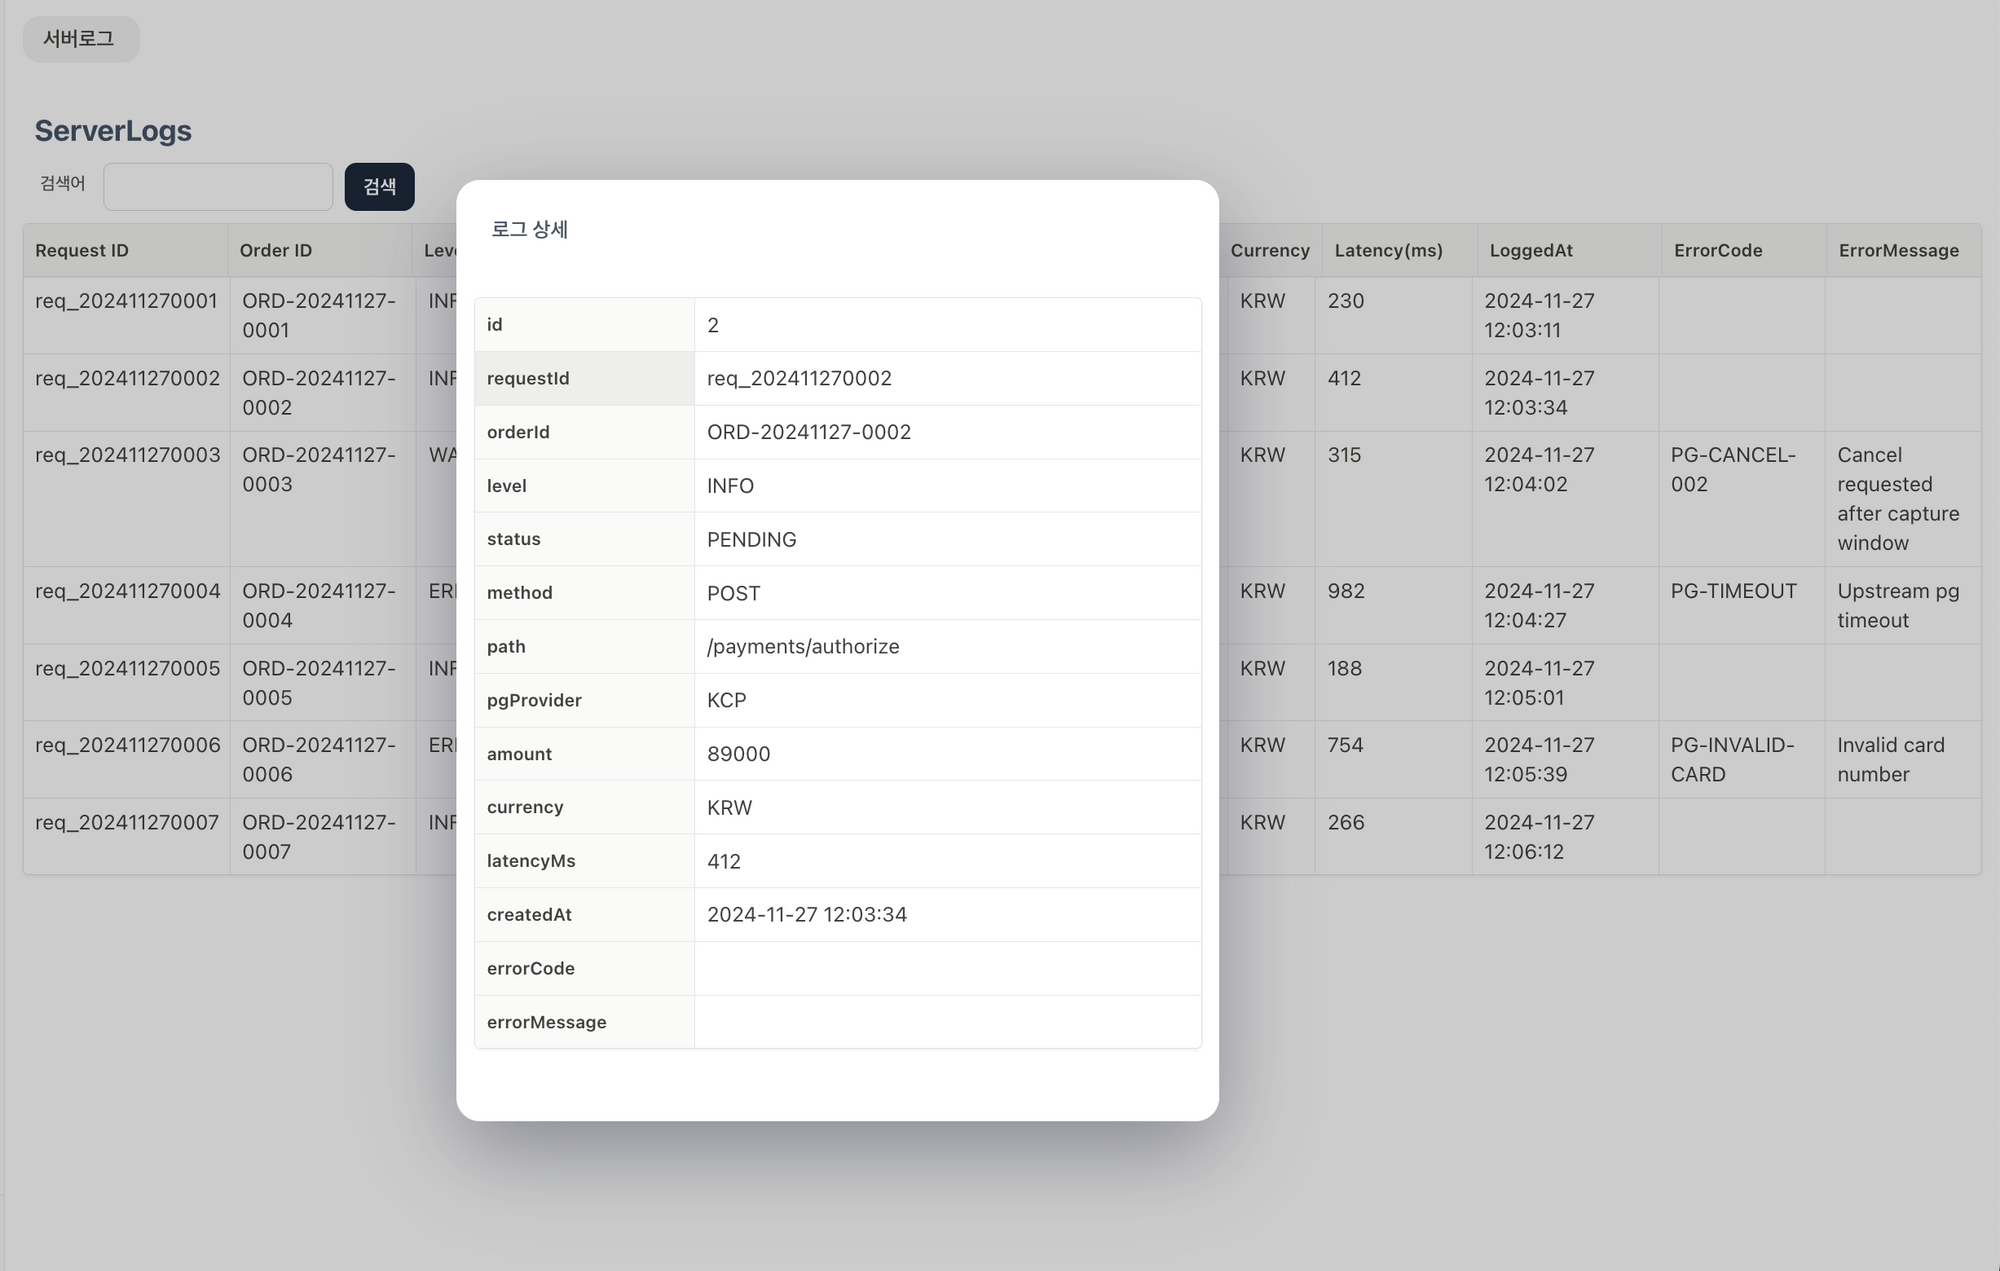Click the /payments/authorize path value

tap(803, 646)
